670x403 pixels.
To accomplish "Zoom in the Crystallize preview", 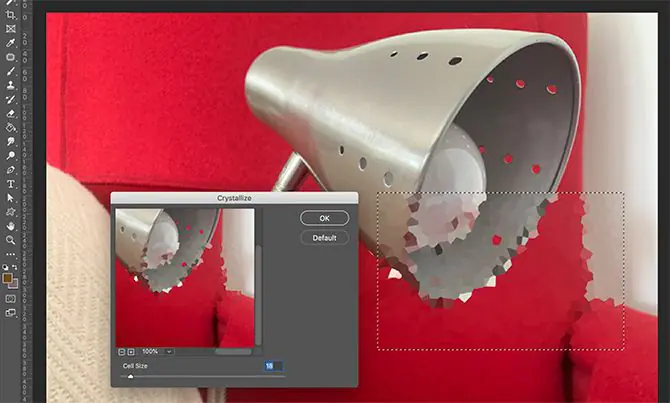I will click(131, 352).
